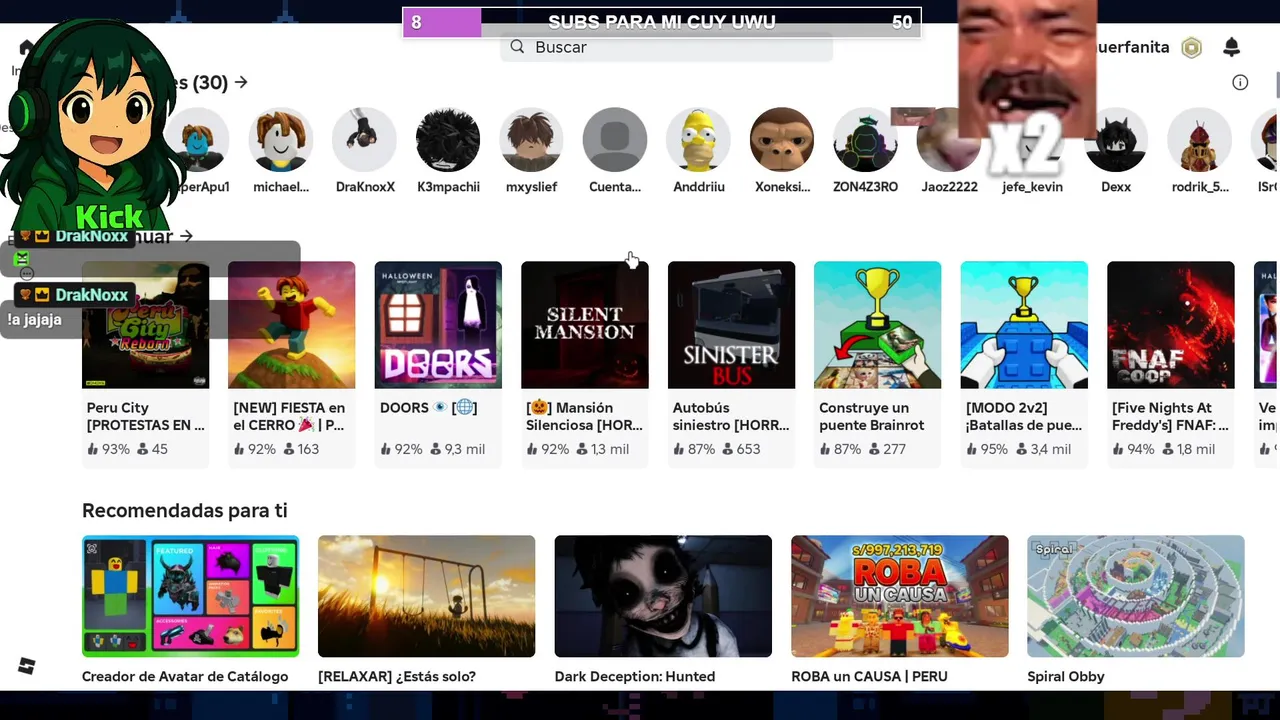Open Sinister Bus game thumbnail

731,325
